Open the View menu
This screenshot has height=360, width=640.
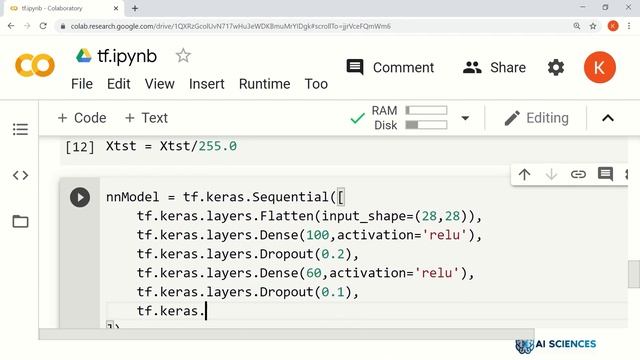(x=160, y=84)
